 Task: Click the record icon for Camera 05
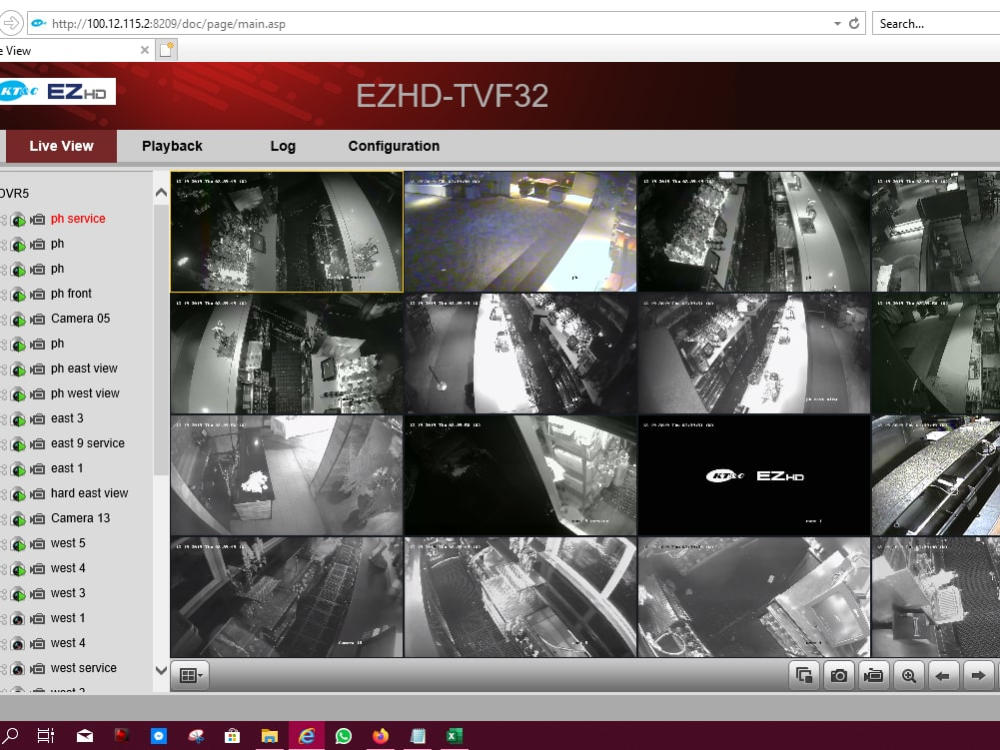(38, 319)
